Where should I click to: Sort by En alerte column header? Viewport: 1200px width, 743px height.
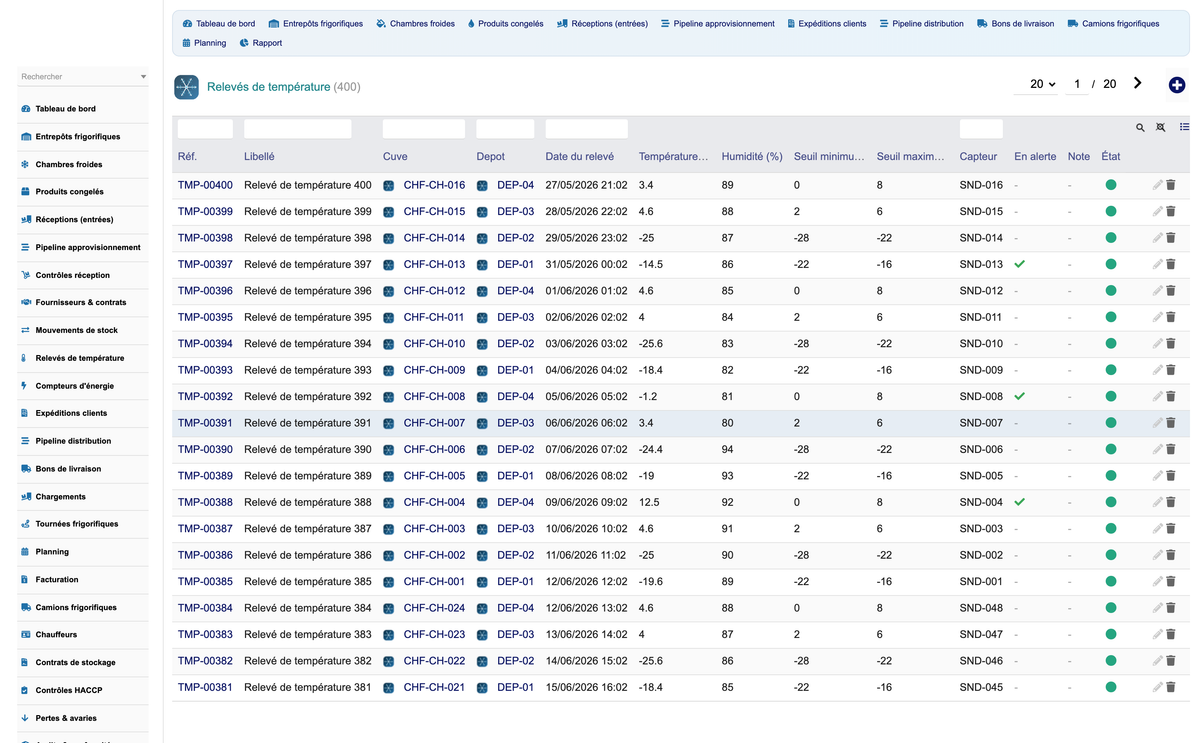click(1035, 156)
